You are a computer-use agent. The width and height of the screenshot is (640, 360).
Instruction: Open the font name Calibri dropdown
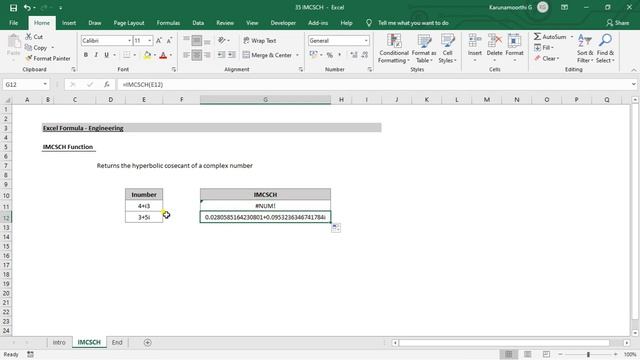[129, 40]
